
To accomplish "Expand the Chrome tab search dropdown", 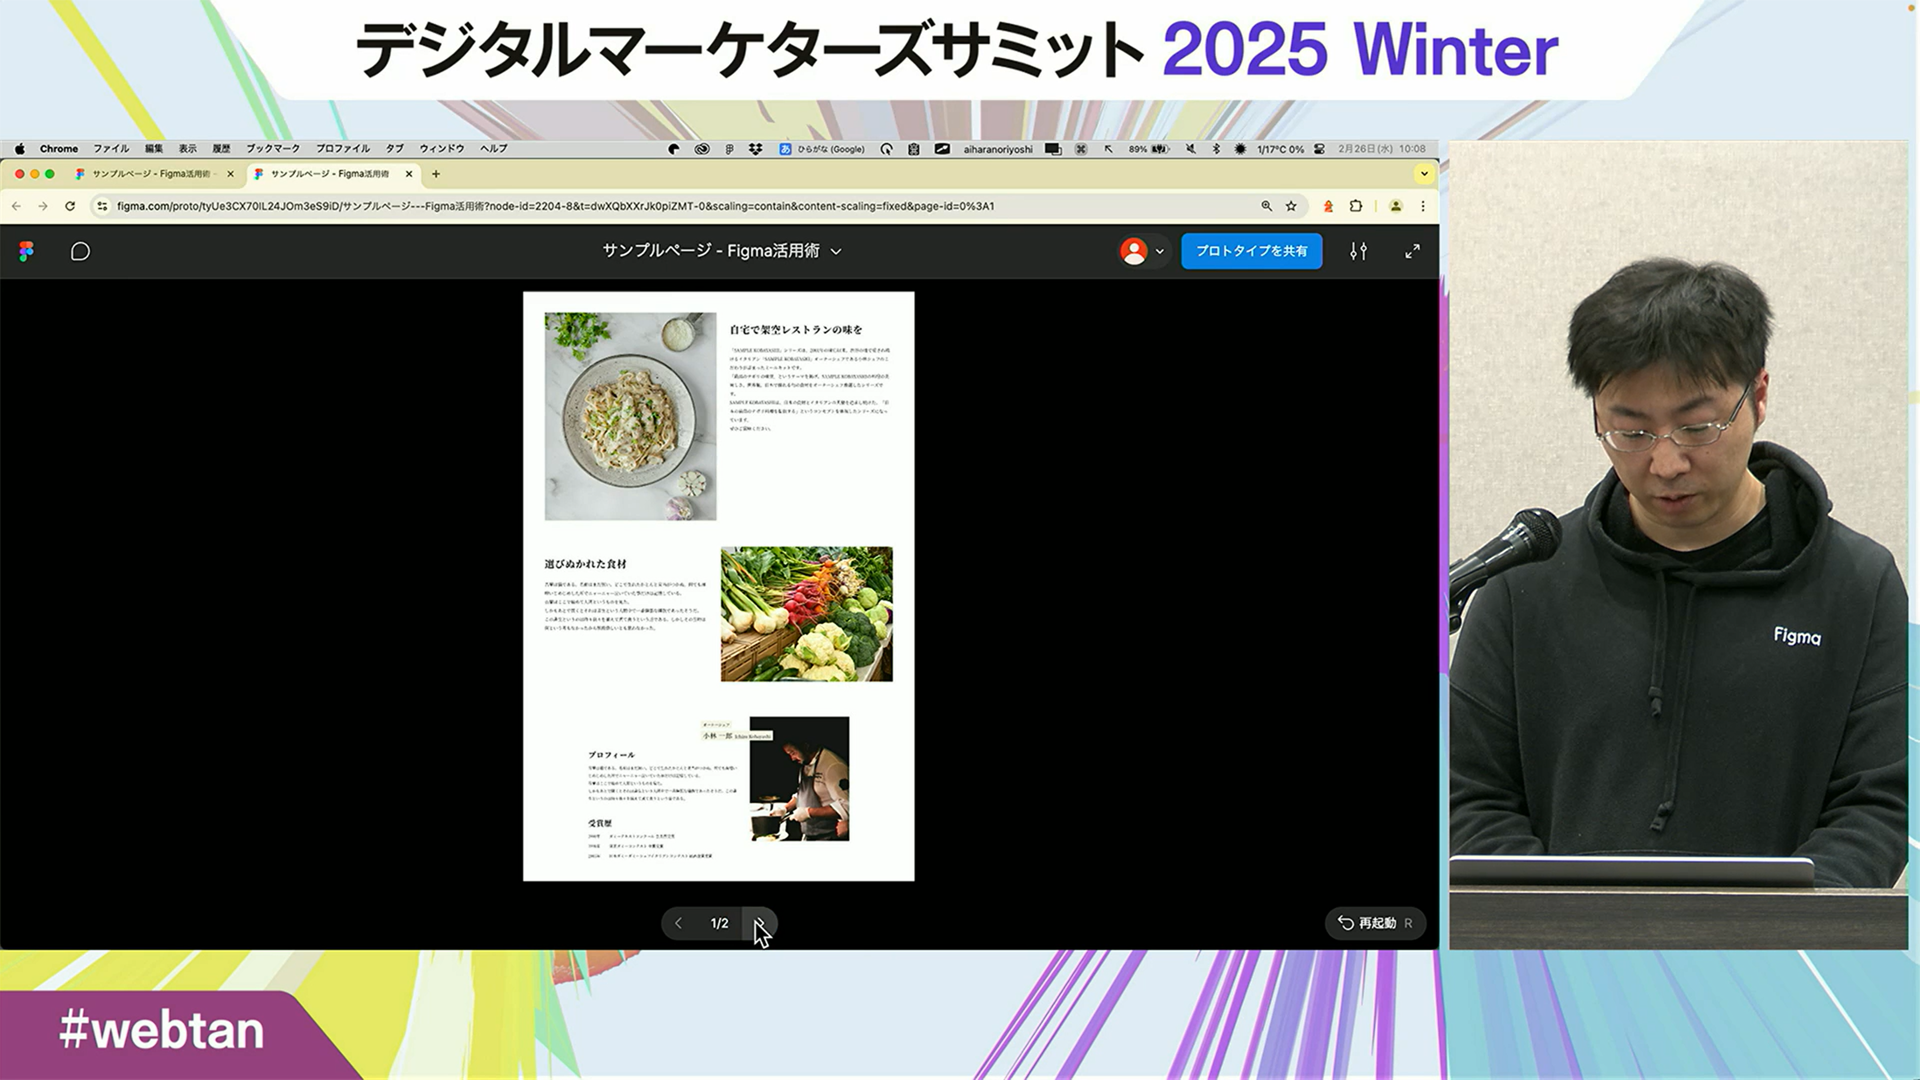I will pyautogui.click(x=1424, y=174).
